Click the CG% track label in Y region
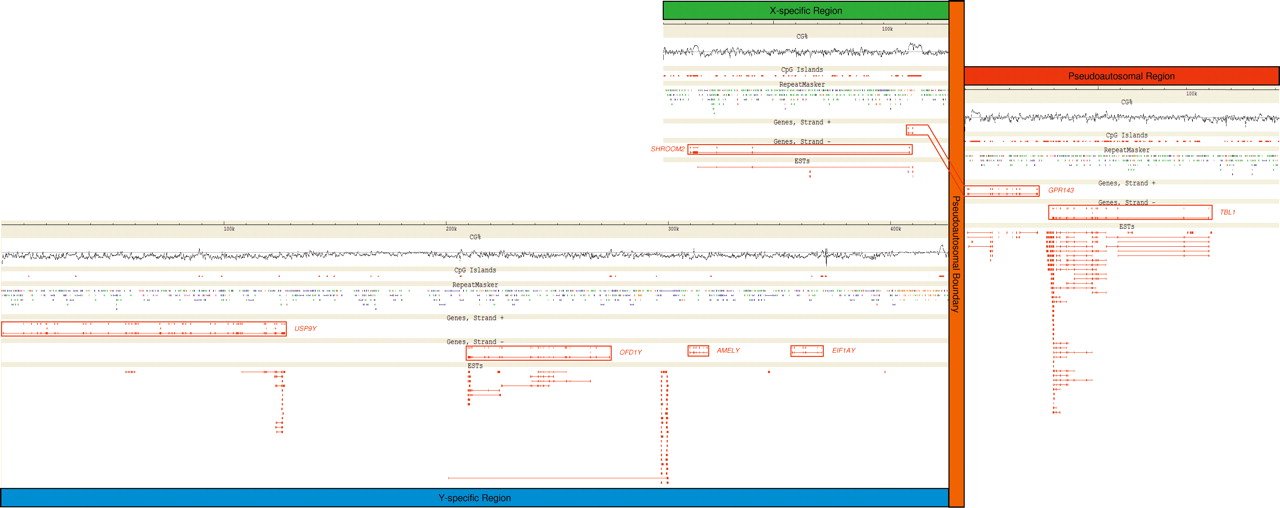Screen dimensions: 1280x508 click(475, 237)
